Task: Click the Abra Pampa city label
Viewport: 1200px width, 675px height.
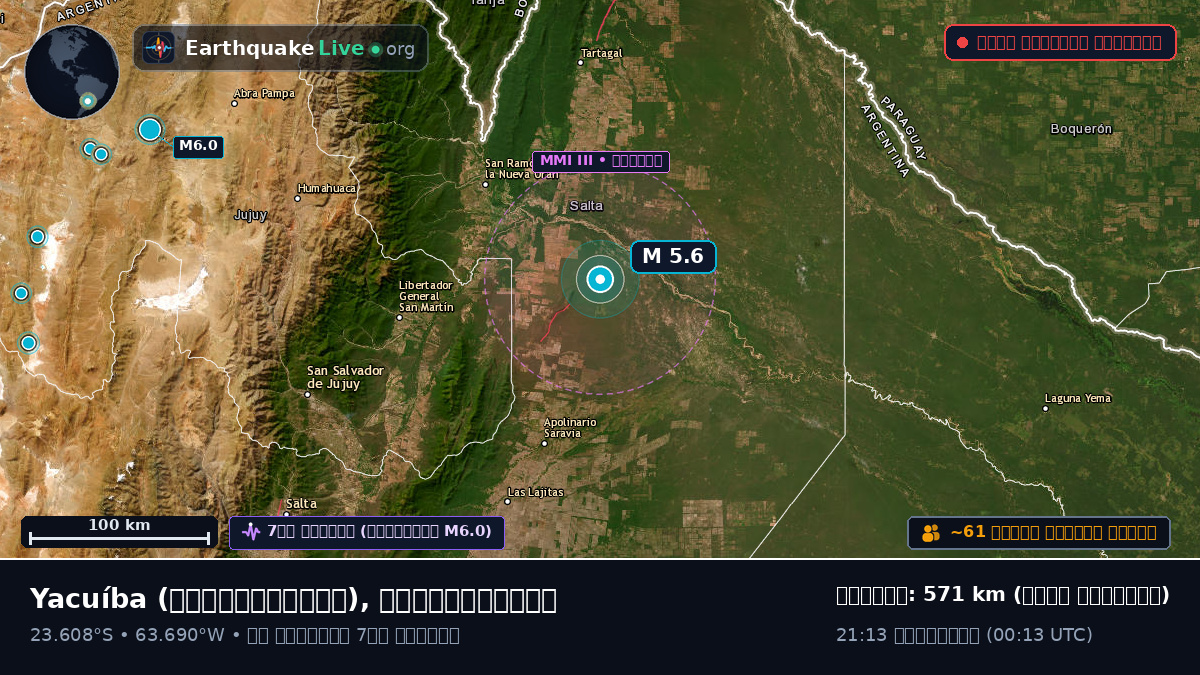Action: 264,94
